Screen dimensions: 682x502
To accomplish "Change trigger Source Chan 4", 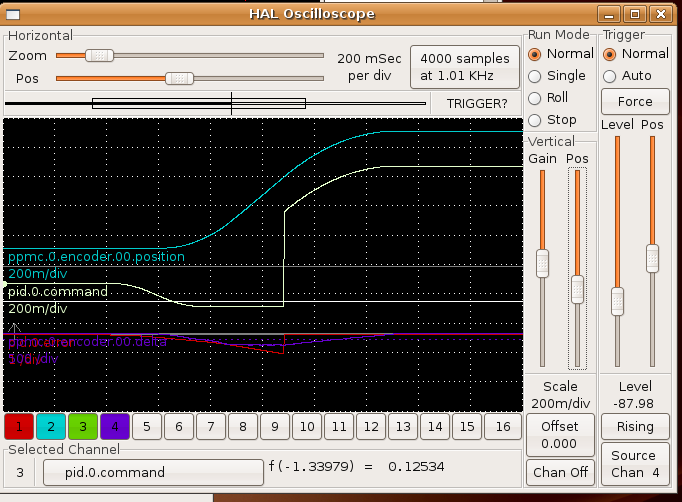I will coord(635,464).
